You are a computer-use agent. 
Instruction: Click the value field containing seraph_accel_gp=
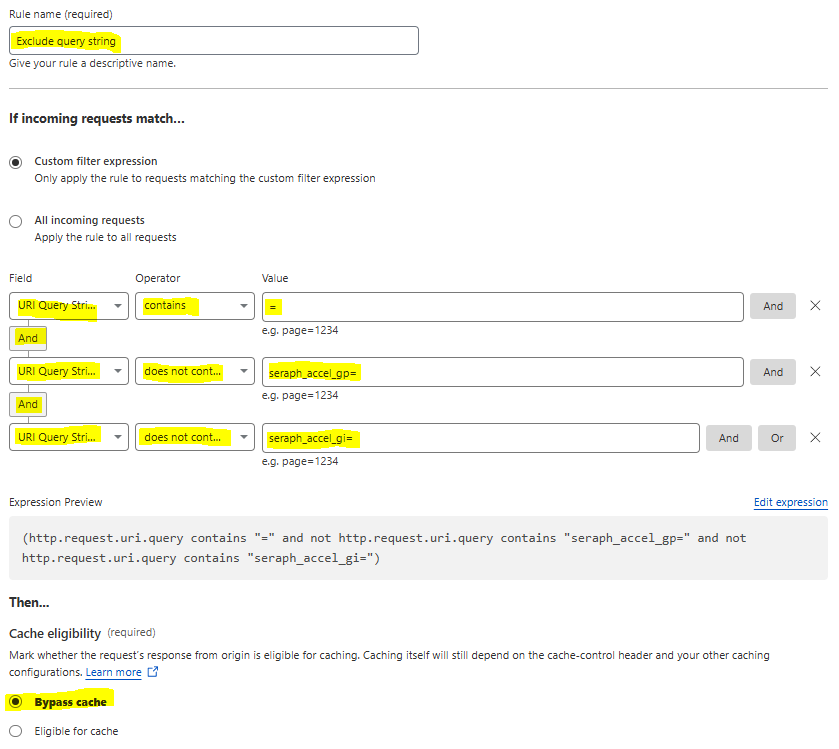tap(502, 372)
